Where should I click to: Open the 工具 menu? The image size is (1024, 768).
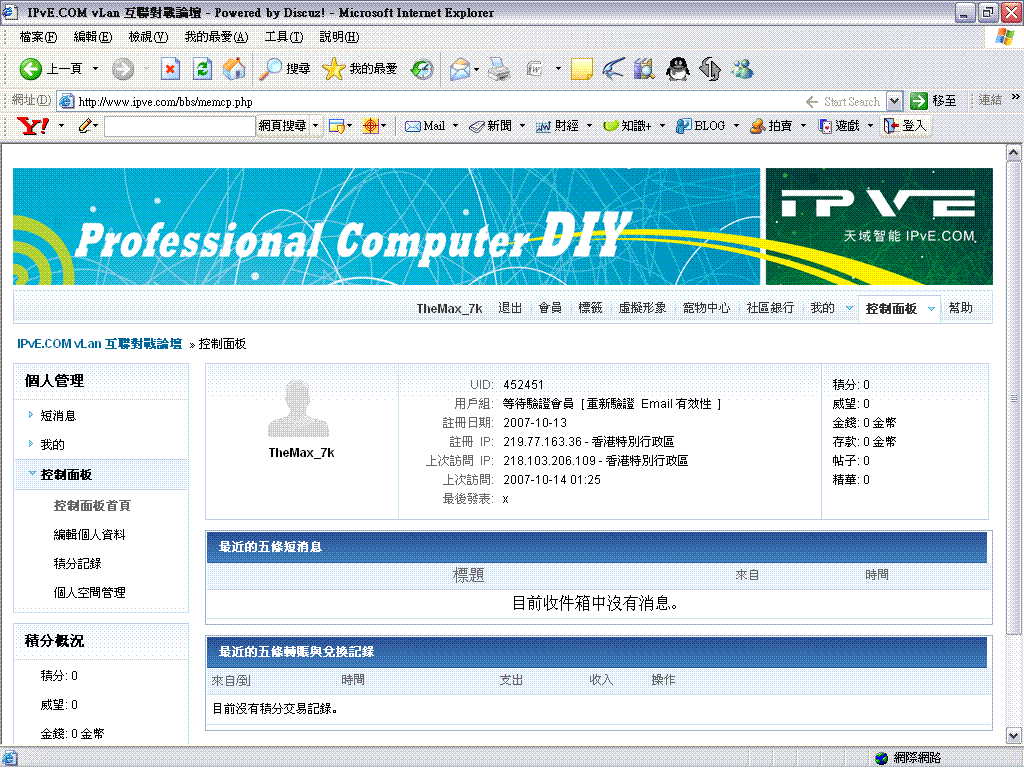(283, 37)
